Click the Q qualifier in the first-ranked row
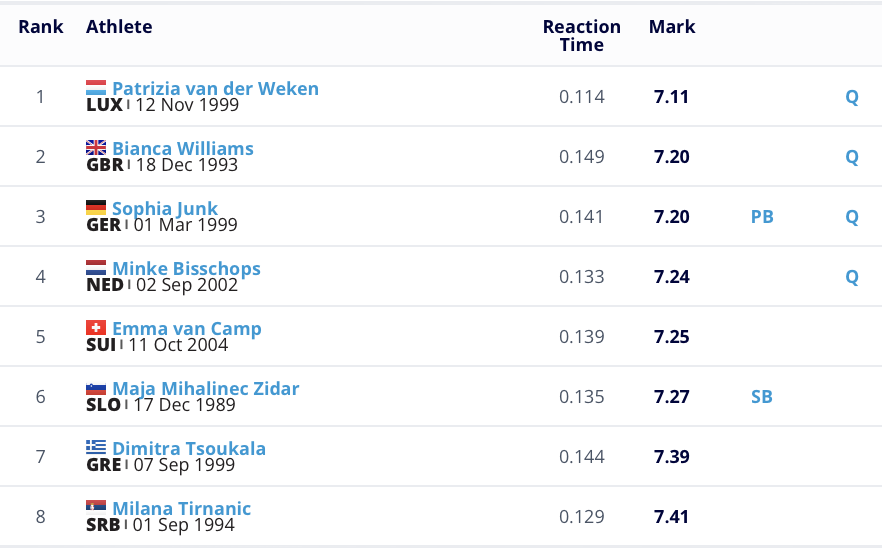Viewport: 882px width, 548px height. pos(852,97)
